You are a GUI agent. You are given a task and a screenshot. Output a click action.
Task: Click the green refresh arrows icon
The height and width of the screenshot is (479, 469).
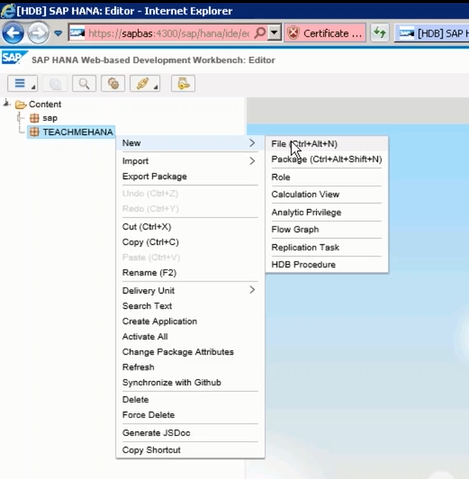(x=380, y=33)
